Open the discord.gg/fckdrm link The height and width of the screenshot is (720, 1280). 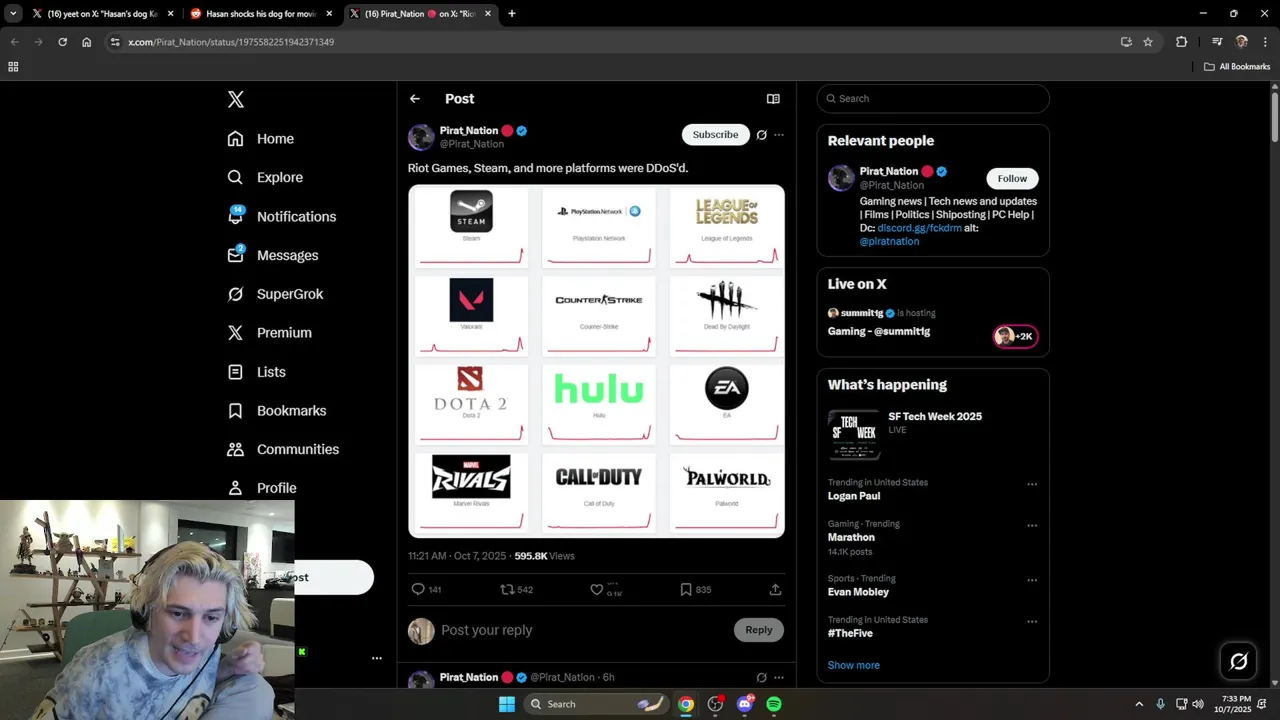(920, 228)
